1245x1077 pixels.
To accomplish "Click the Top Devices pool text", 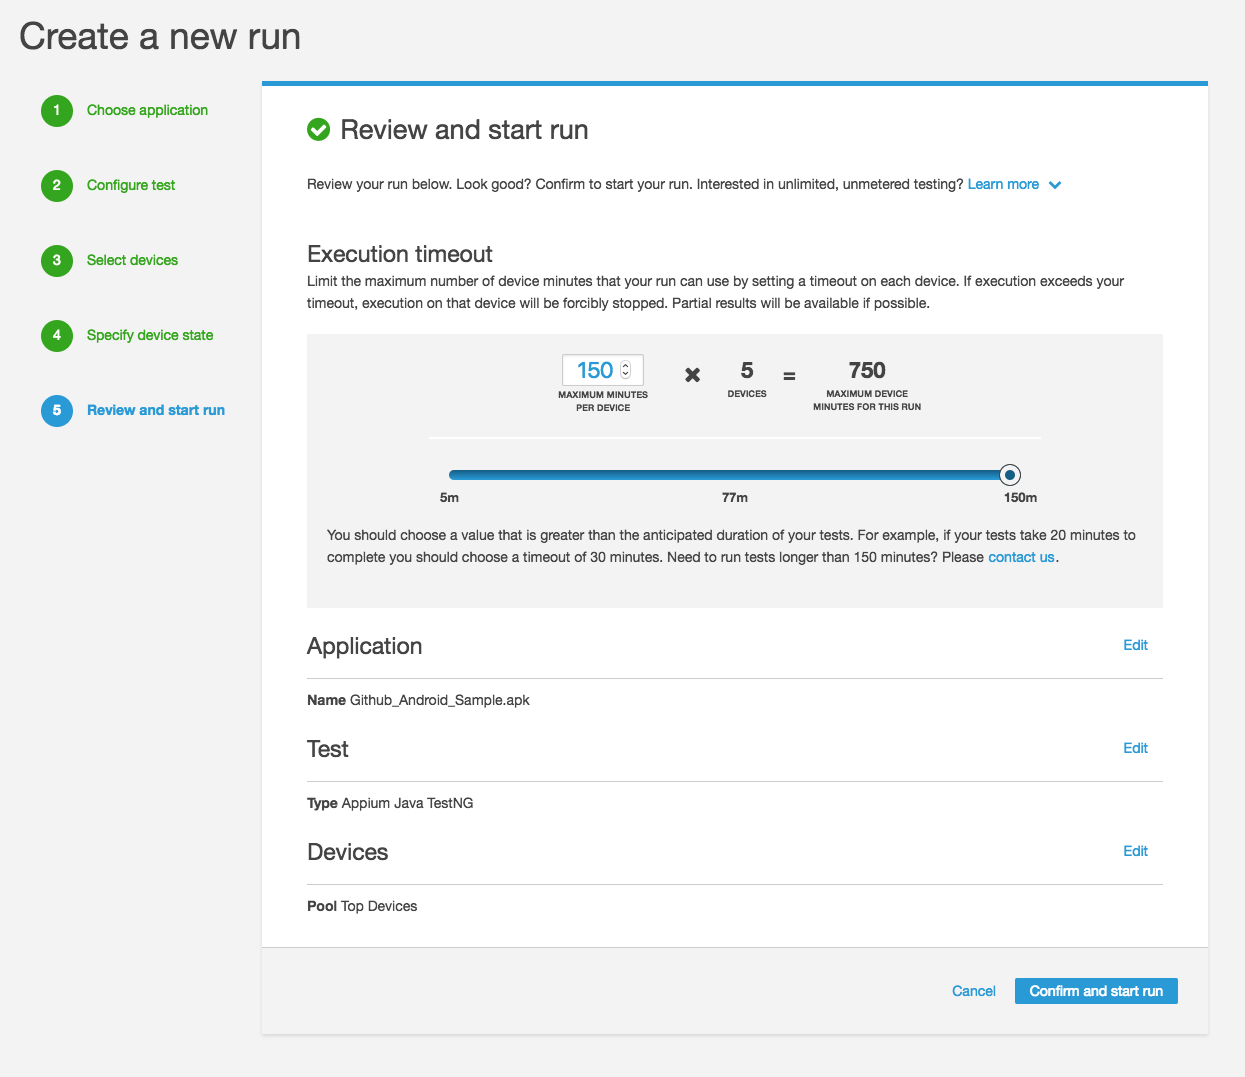I will coord(379,906).
